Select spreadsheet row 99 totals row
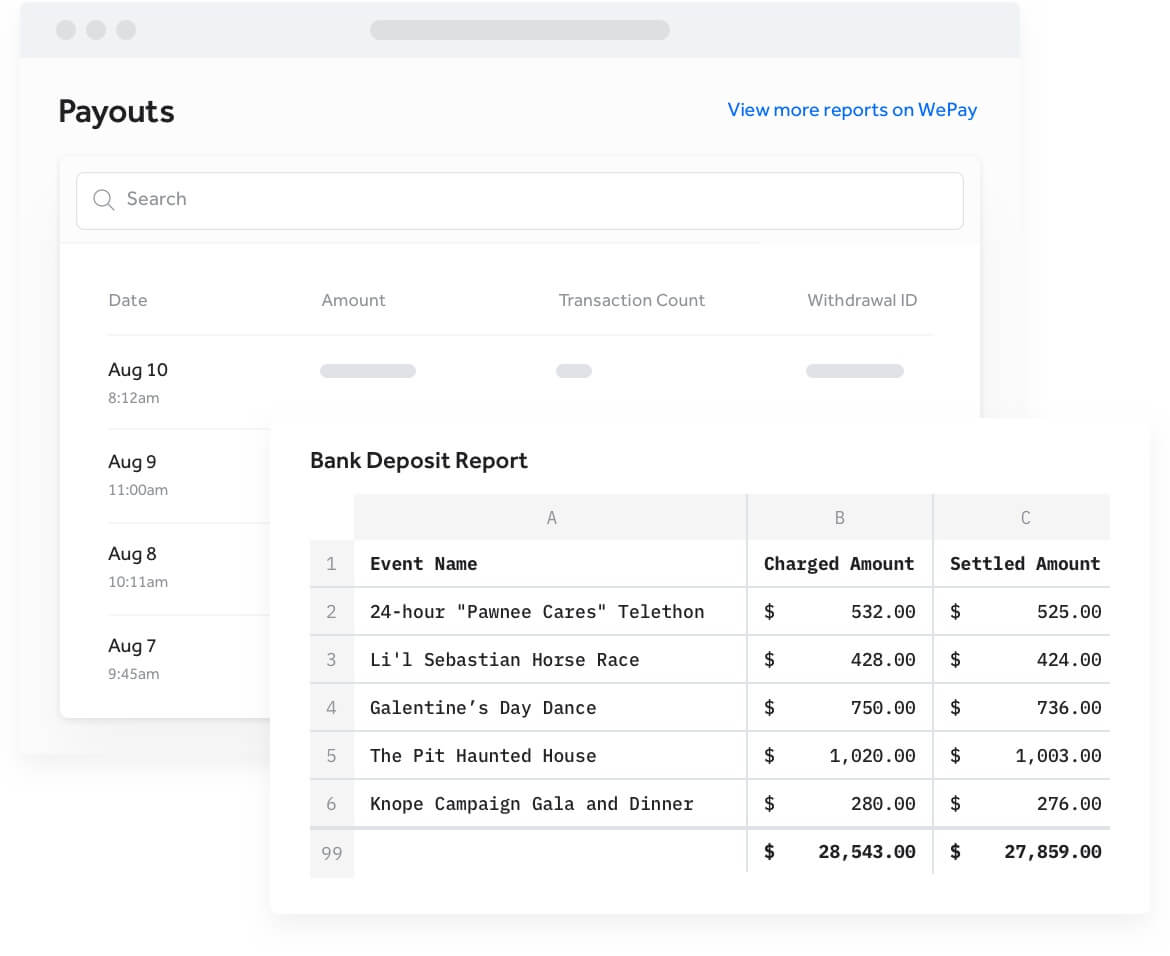 (331, 852)
